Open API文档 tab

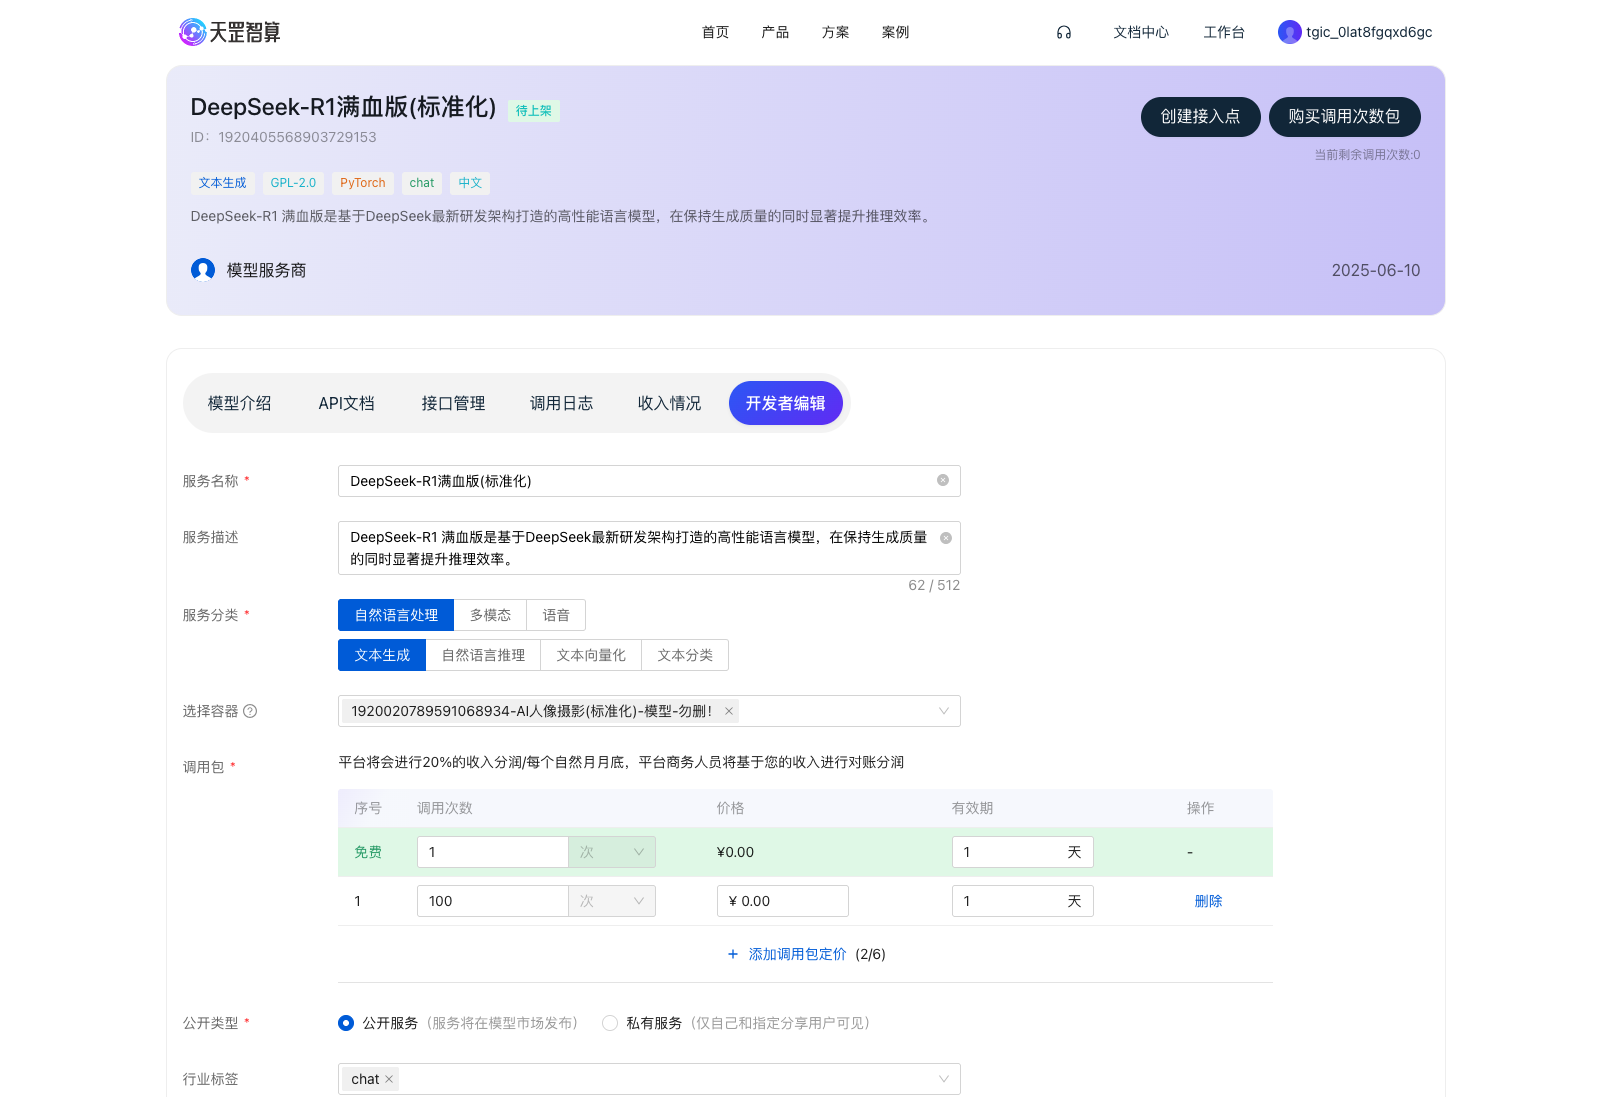click(347, 403)
